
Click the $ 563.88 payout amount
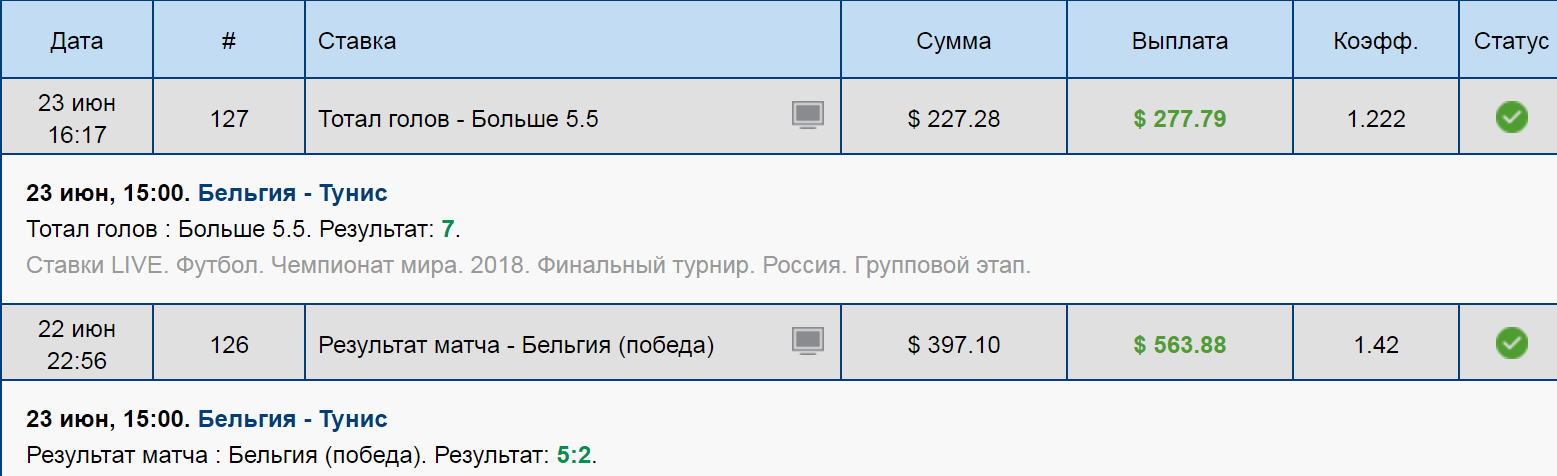coord(1180,345)
